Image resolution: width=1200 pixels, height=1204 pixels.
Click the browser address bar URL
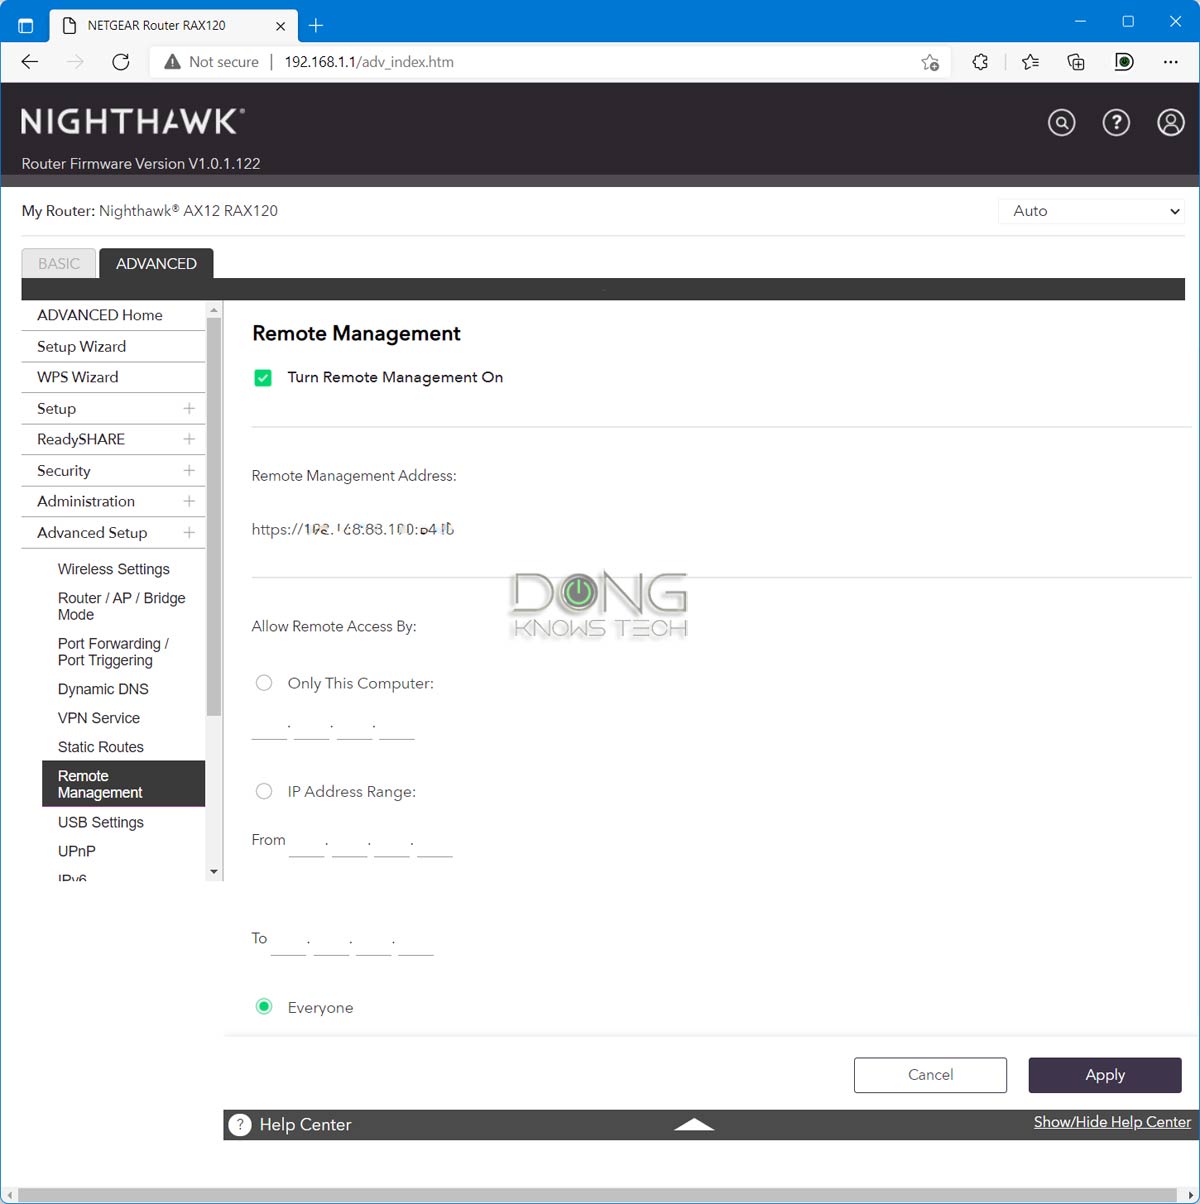tap(369, 62)
